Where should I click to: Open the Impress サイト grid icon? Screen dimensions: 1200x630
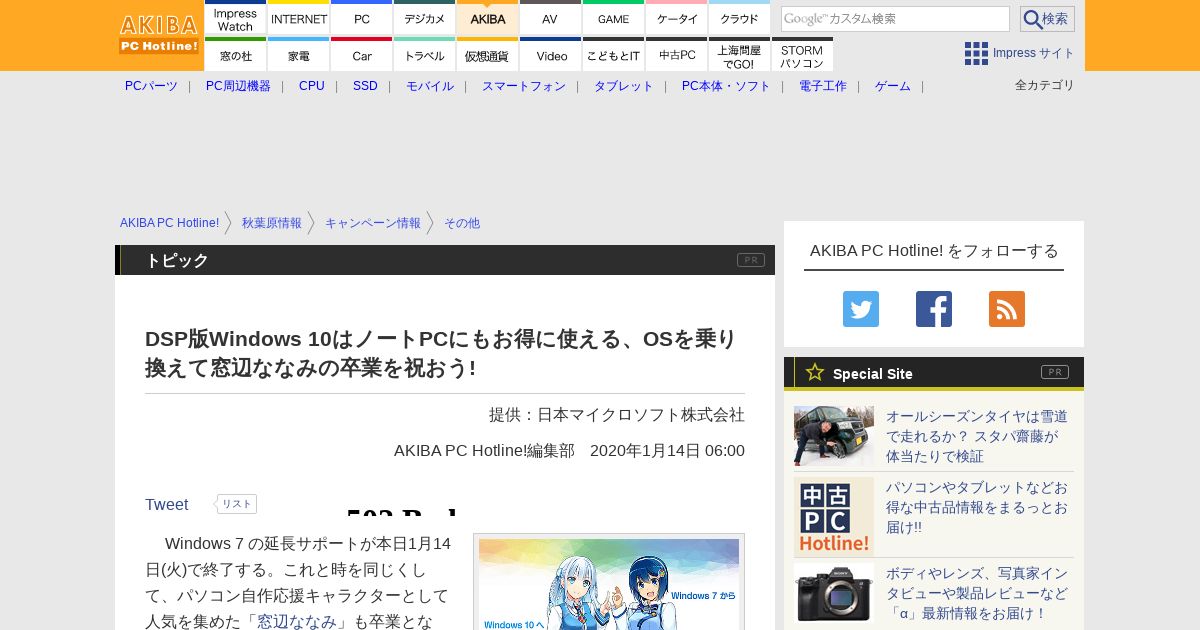click(x=976, y=53)
